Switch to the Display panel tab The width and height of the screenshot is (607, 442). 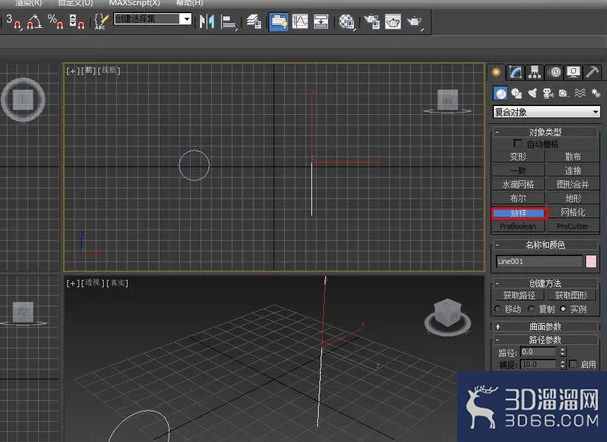tap(573, 72)
